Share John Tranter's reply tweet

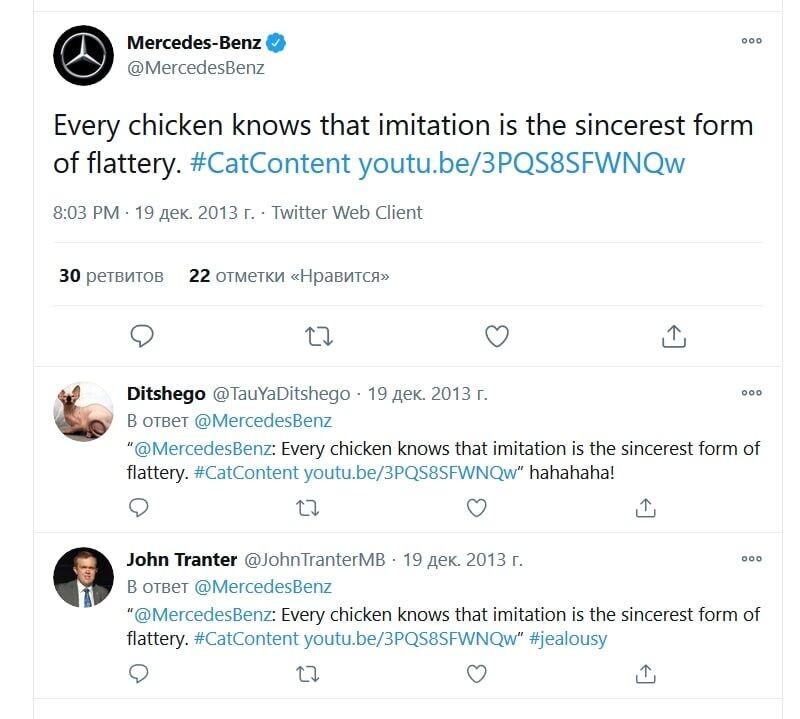[646, 674]
